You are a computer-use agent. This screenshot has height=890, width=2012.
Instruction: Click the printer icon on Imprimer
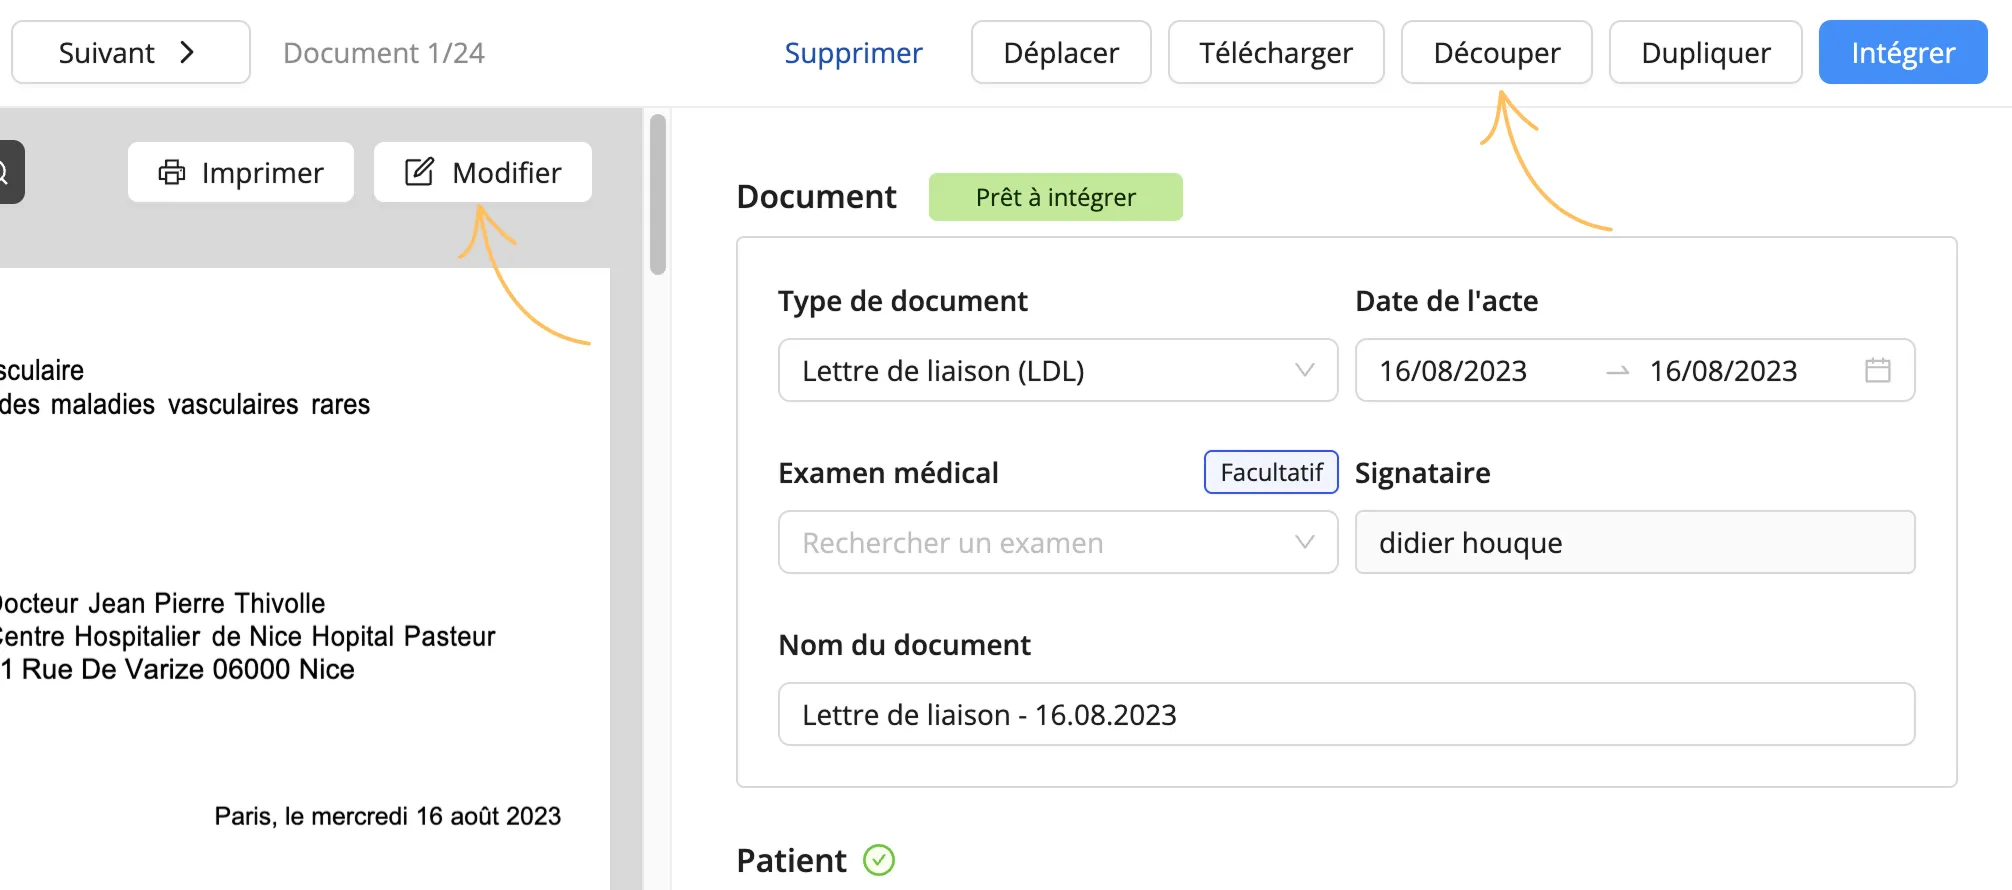[x=172, y=173]
